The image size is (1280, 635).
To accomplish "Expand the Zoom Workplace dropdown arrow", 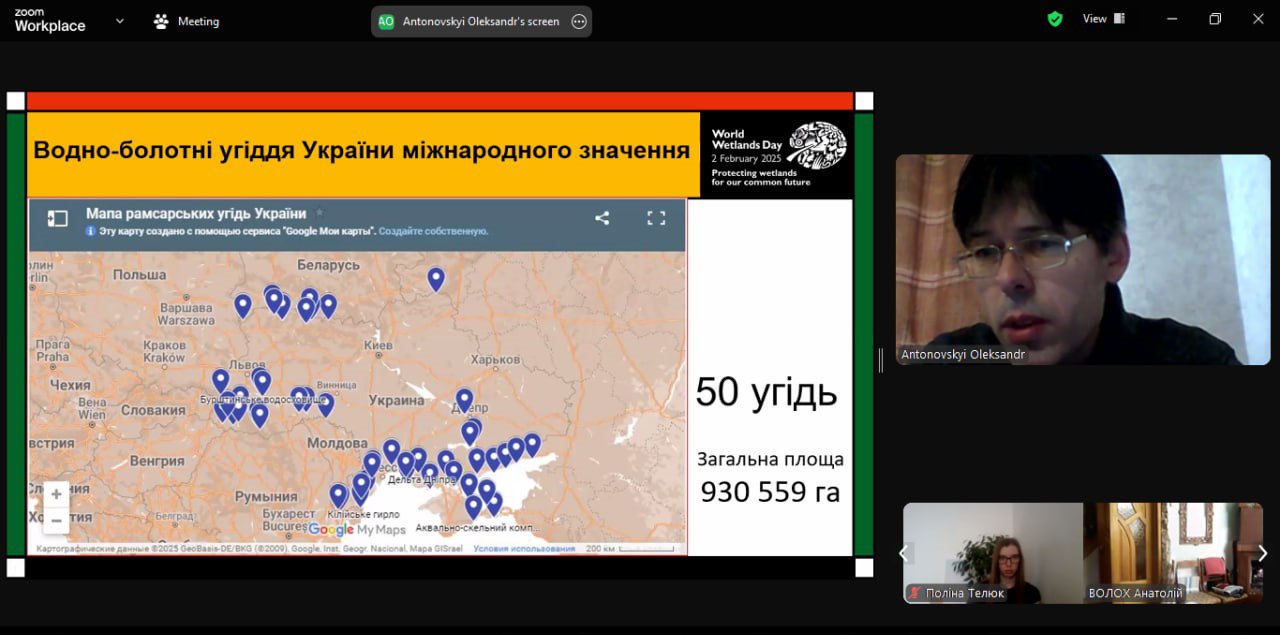I will pos(120,20).
